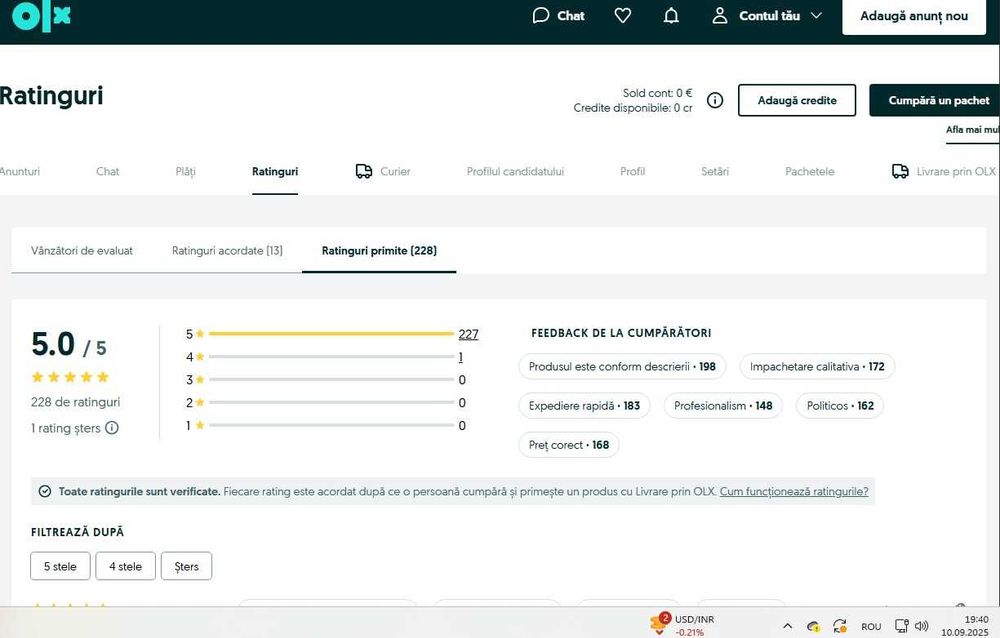1000x638 pixels.
Task: Click ROU language indicator
Action: (871, 627)
